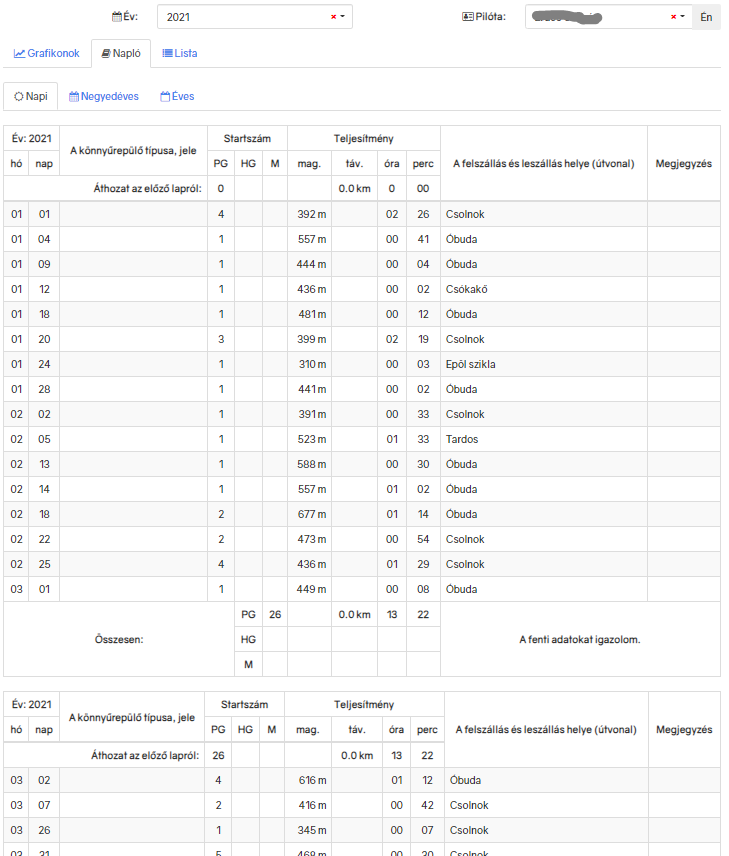Click the list icon on the Lista tab
Screen dimensions: 729x856
pyautogui.click(x=167, y=53)
